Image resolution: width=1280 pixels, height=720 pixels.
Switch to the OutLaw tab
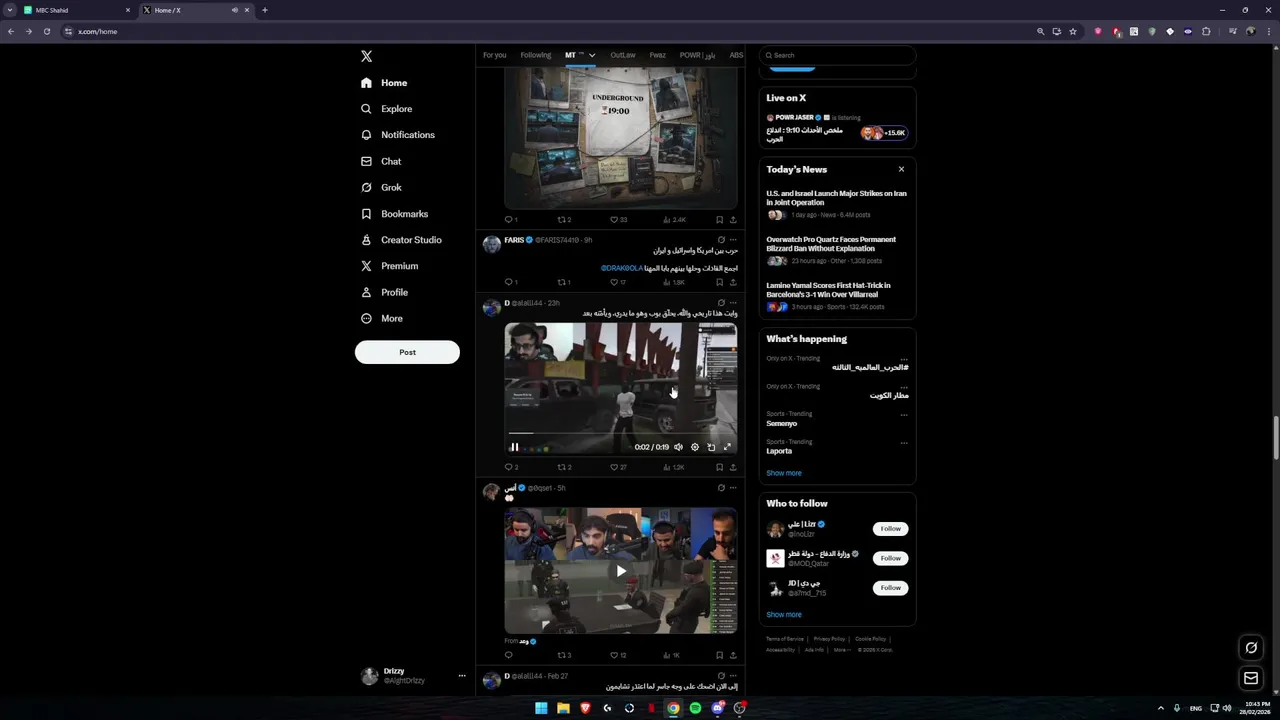623,55
